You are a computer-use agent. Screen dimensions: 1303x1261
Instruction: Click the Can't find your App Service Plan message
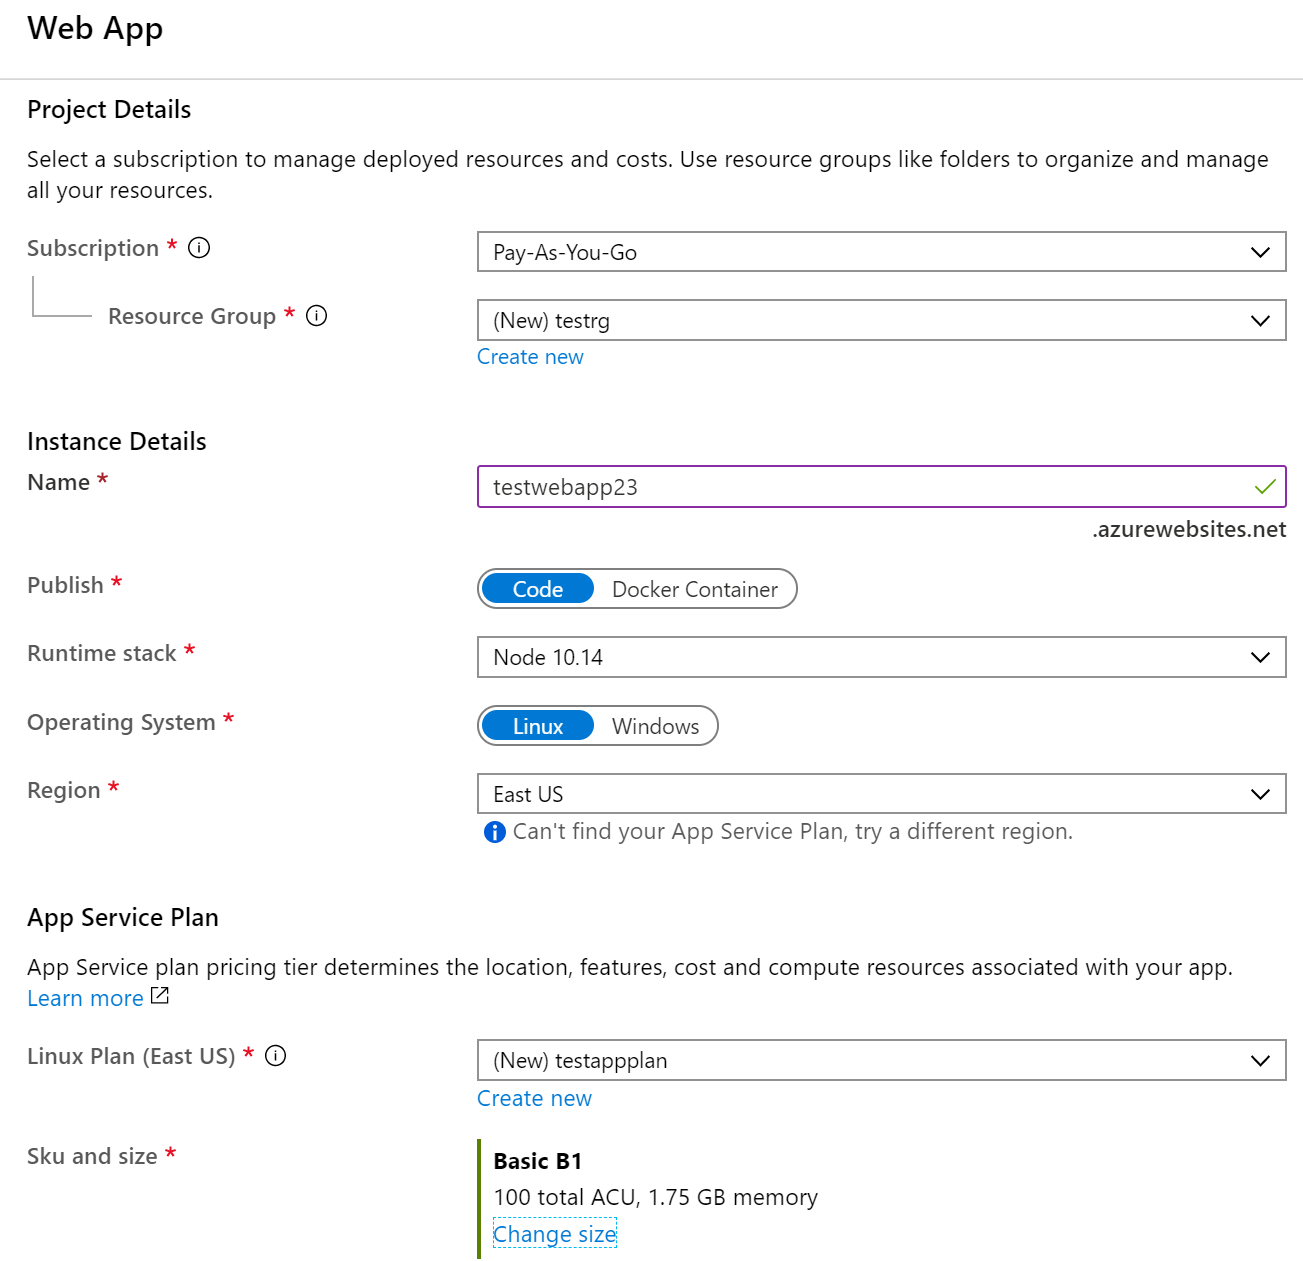click(x=793, y=831)
